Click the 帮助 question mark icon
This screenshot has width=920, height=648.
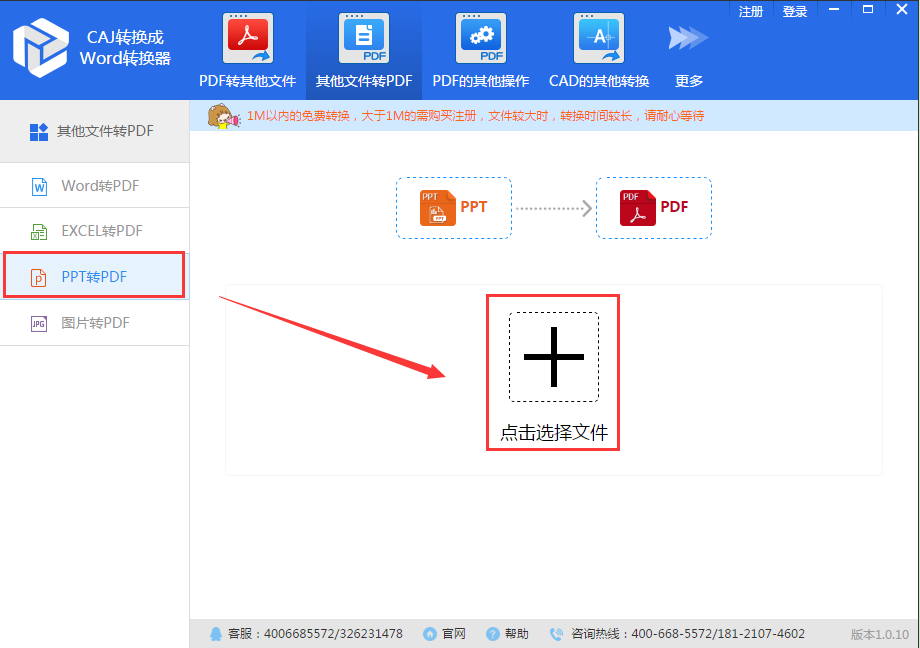(x=493, y=634)
